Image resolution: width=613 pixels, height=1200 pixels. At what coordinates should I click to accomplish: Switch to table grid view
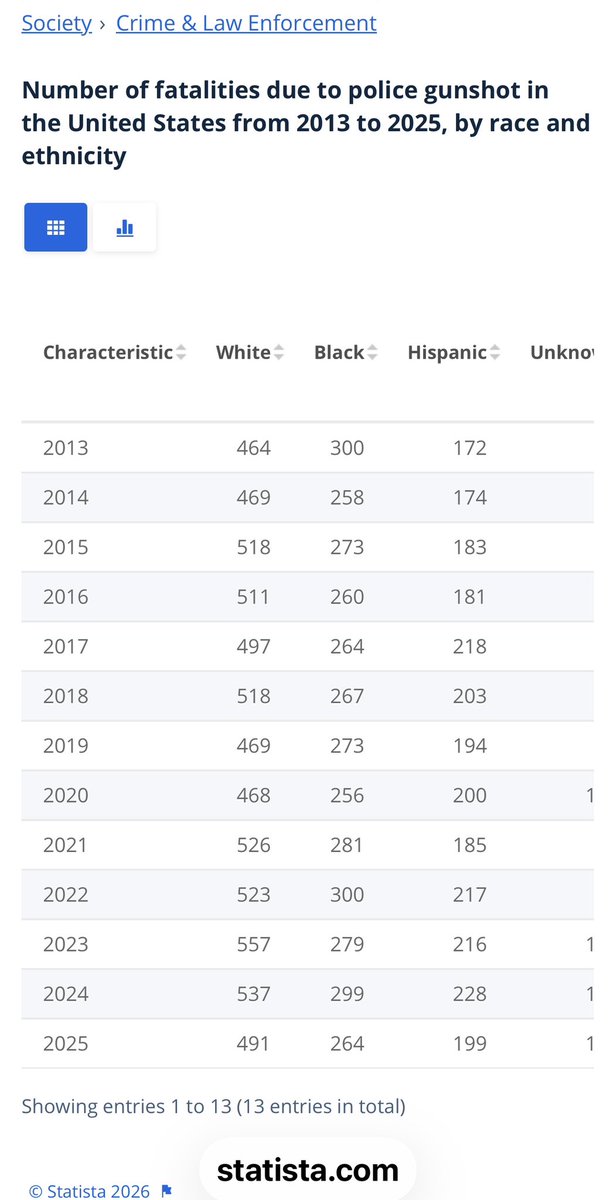(x=56, y=227)
